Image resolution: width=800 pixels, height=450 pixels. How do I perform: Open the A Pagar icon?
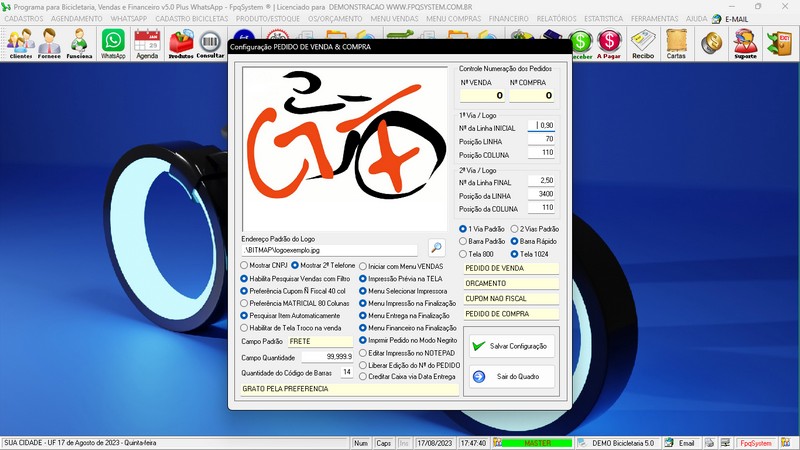609,43
